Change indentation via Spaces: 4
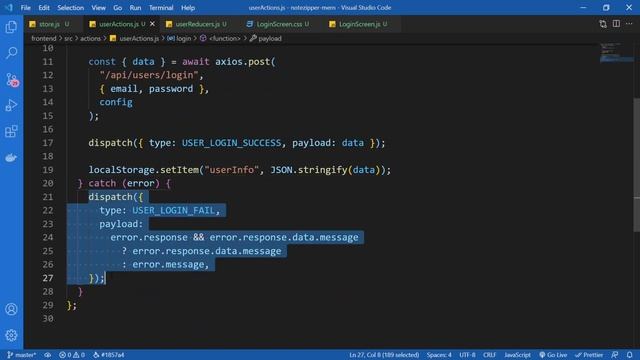The height and width of the screenshot is (360, 640). [439, 355]
